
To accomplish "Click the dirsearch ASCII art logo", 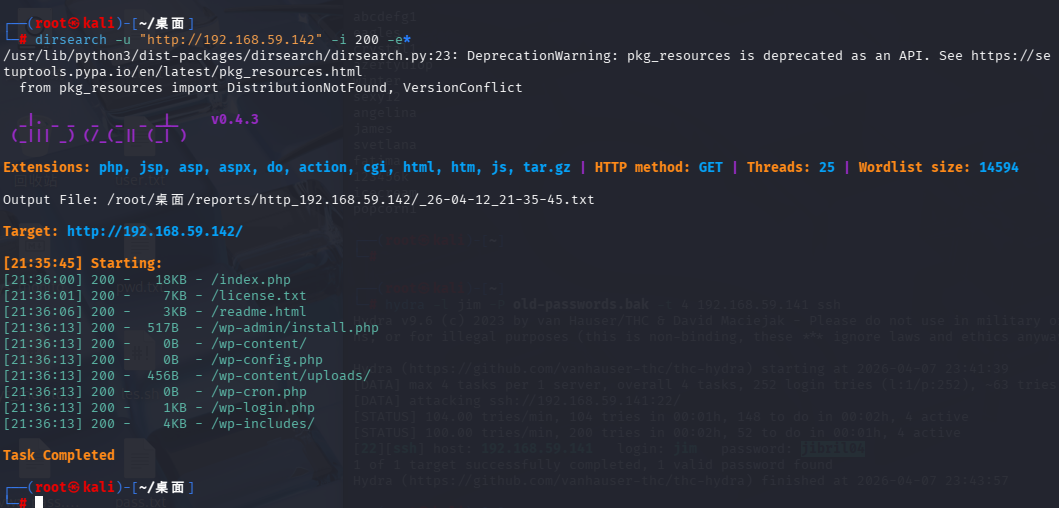I will coord(96,127).
